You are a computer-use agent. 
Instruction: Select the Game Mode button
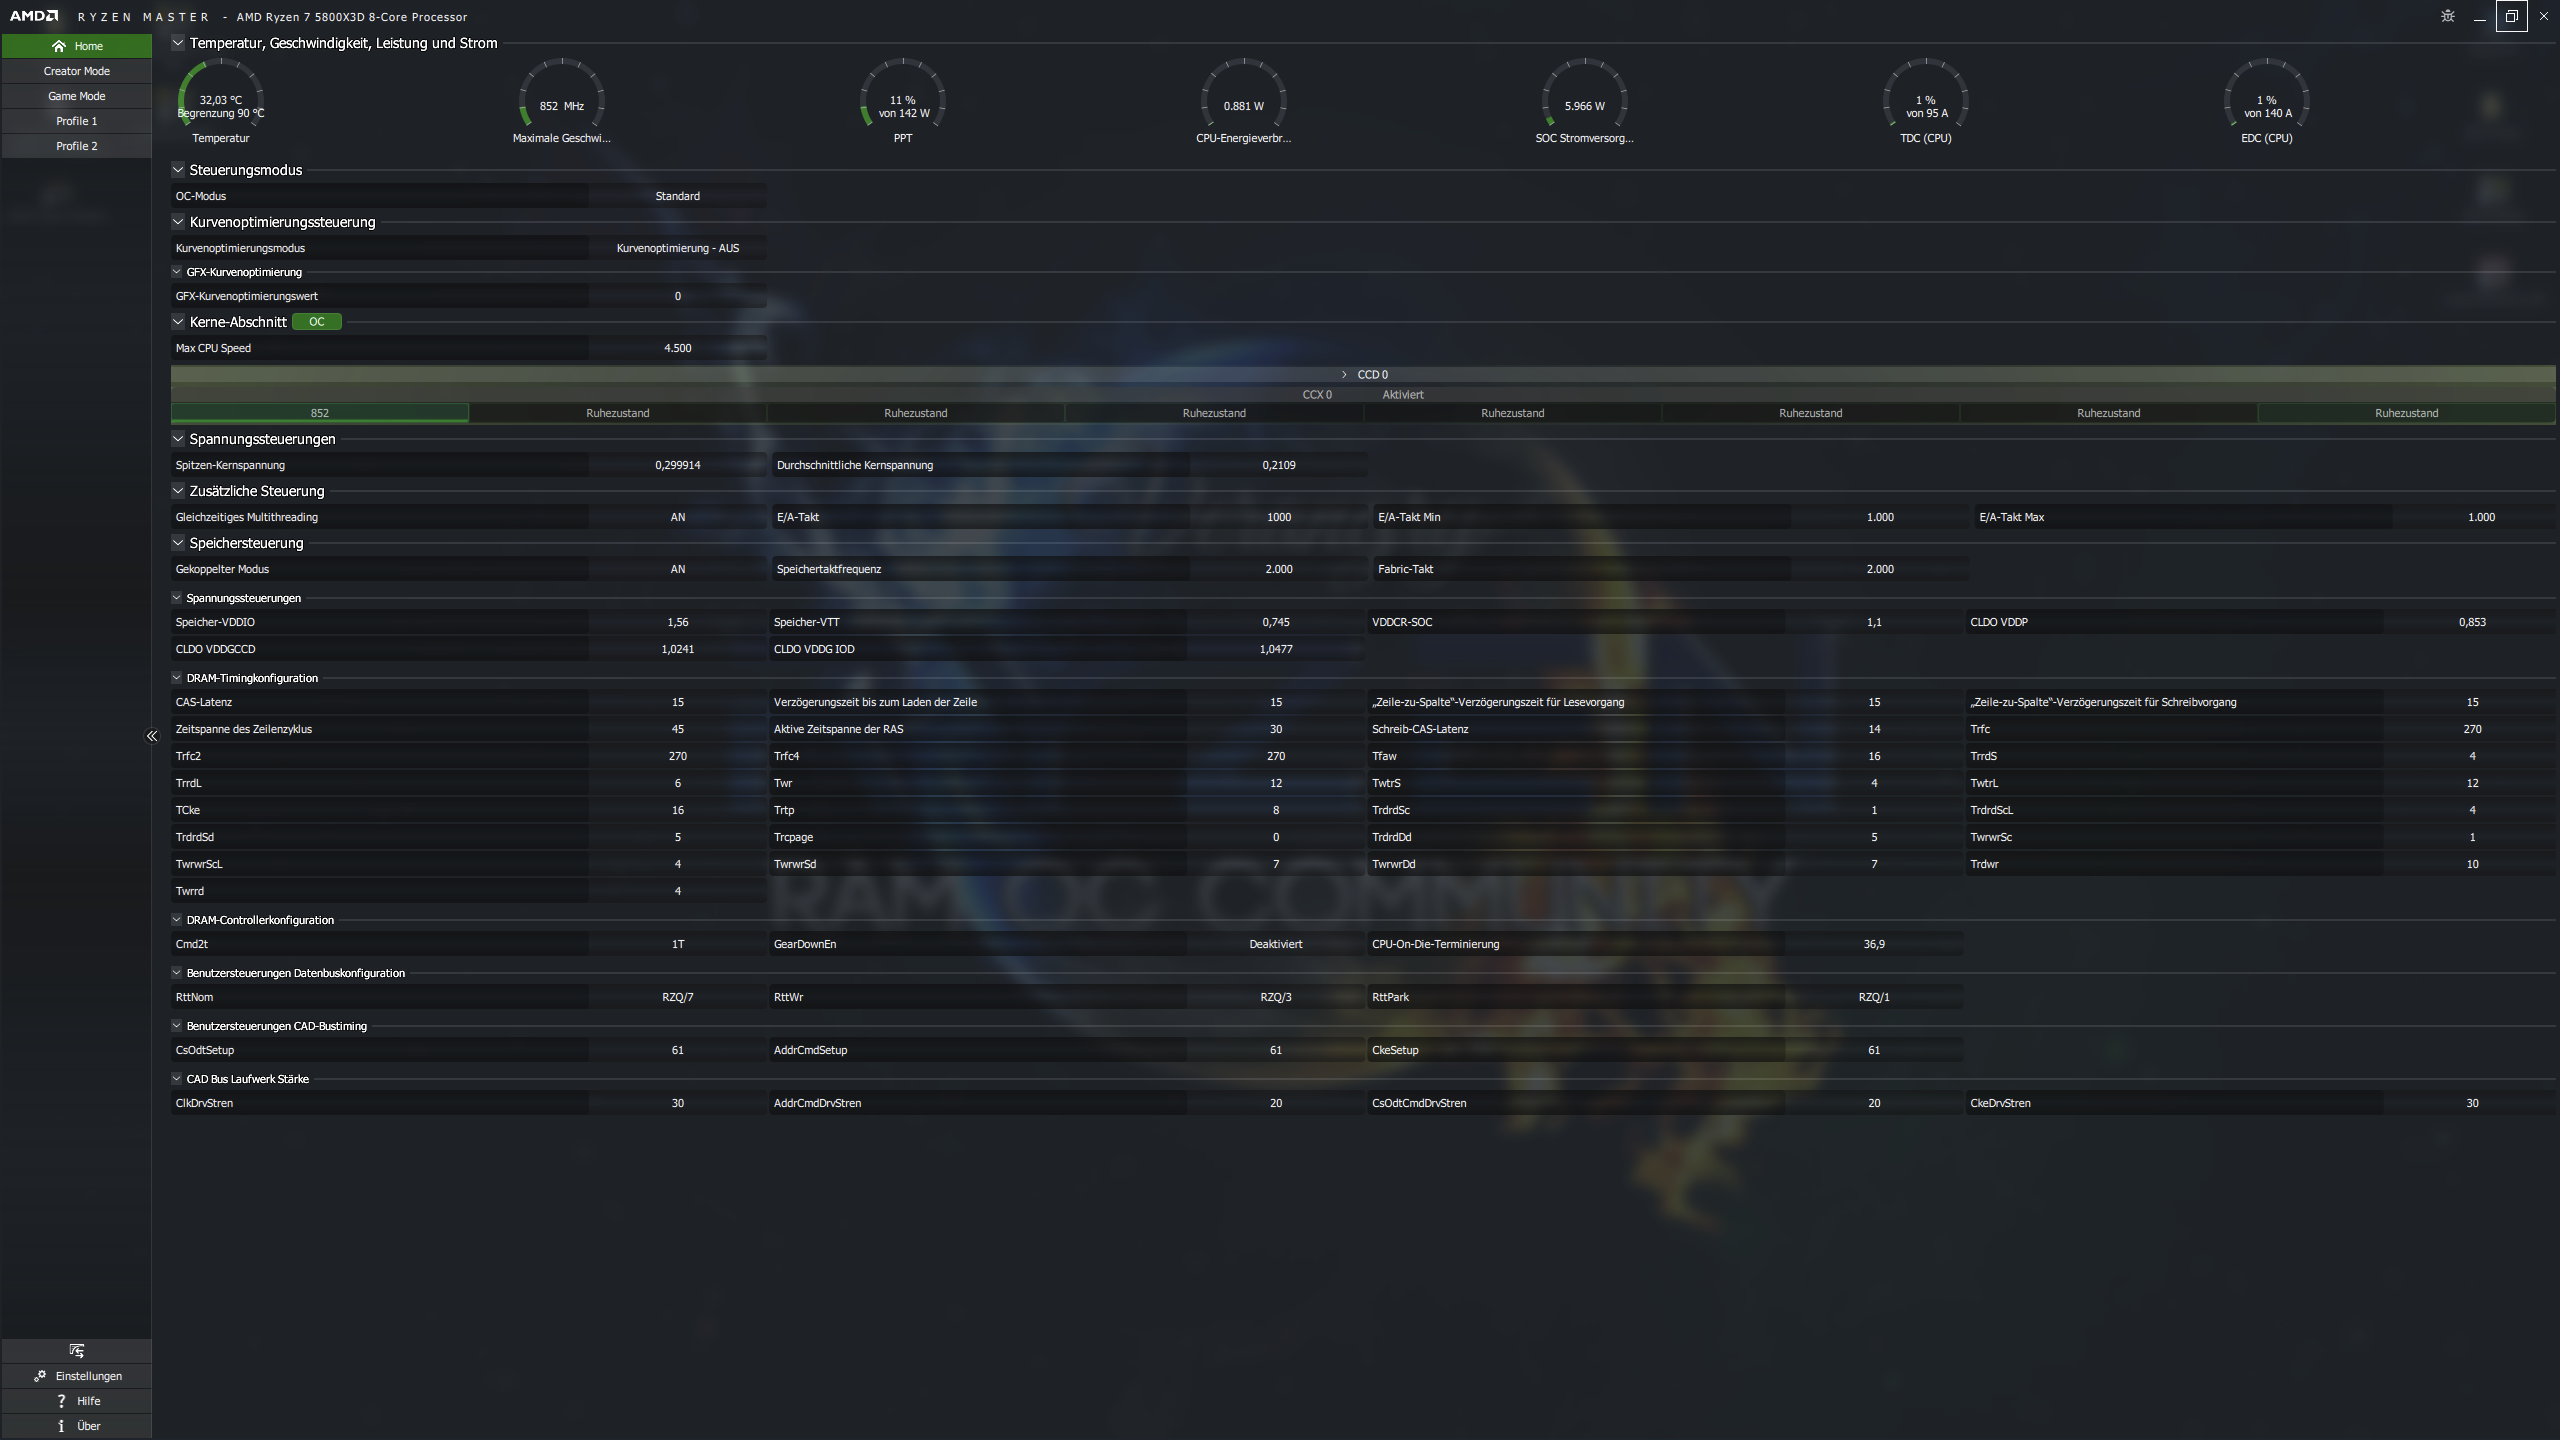coord(77,96)
